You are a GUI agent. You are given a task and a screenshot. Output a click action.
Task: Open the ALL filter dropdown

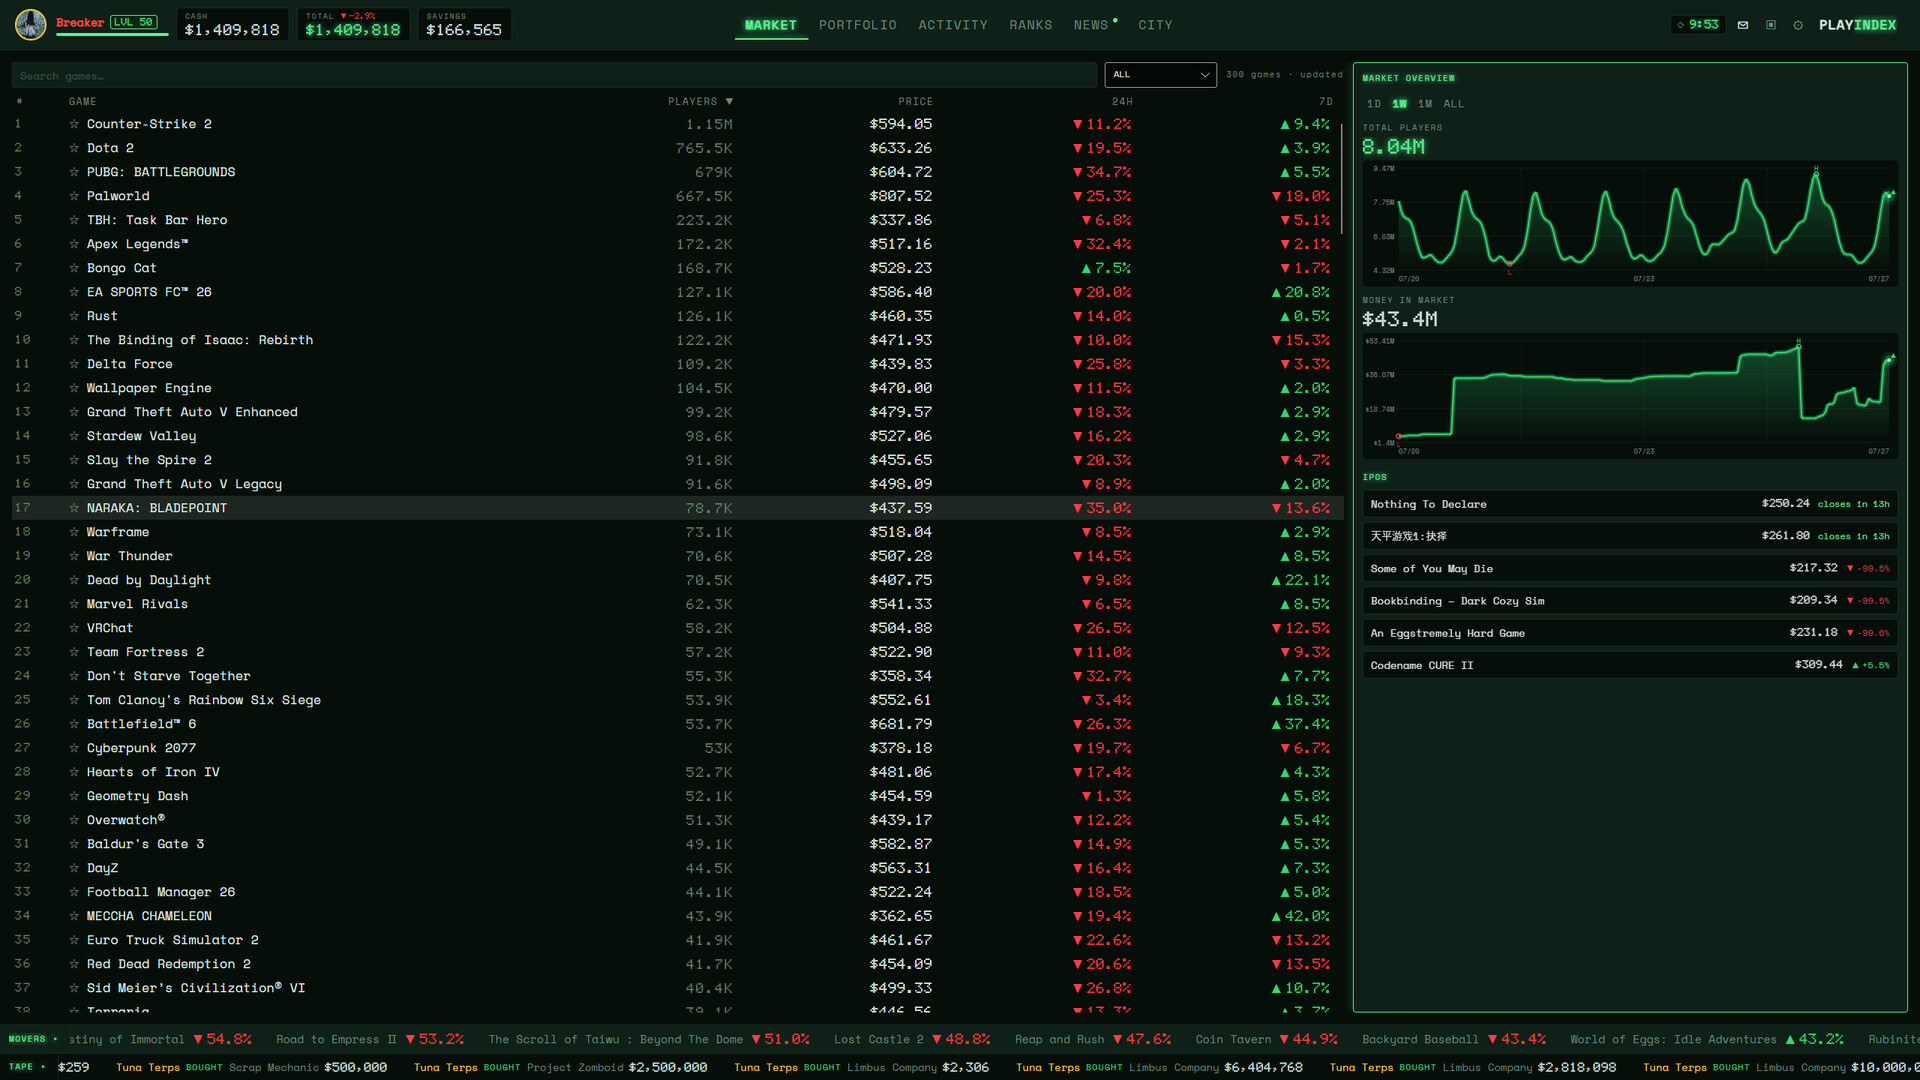(1160, 75)
